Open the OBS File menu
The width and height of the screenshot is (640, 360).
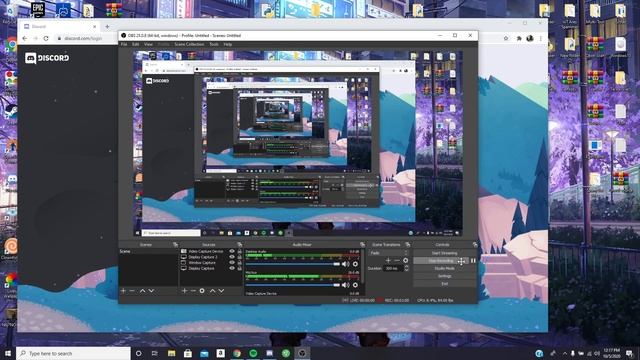pos(124,44)
